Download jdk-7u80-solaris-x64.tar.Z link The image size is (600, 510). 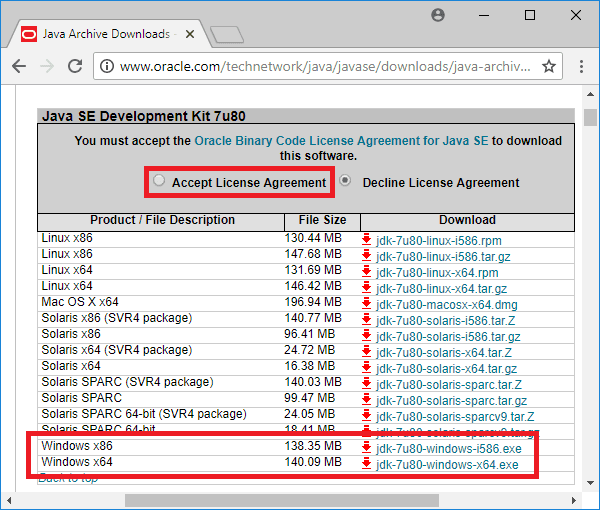click(444, 353)
